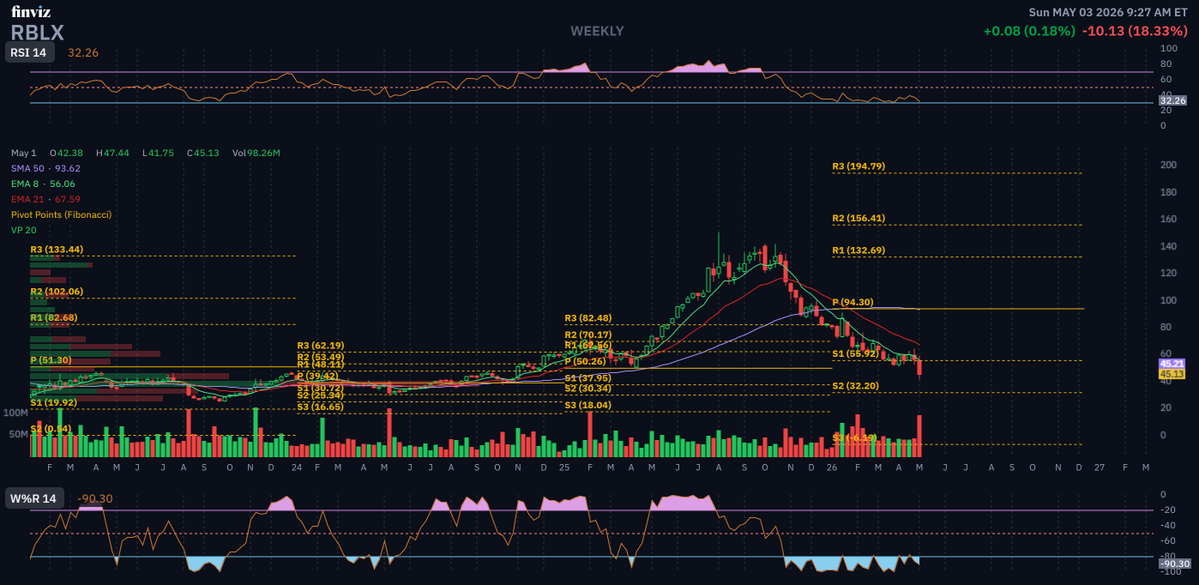Click the R2 (156.41) pivot label
This screenshot has width=1199, height=585.
[859, 218]
